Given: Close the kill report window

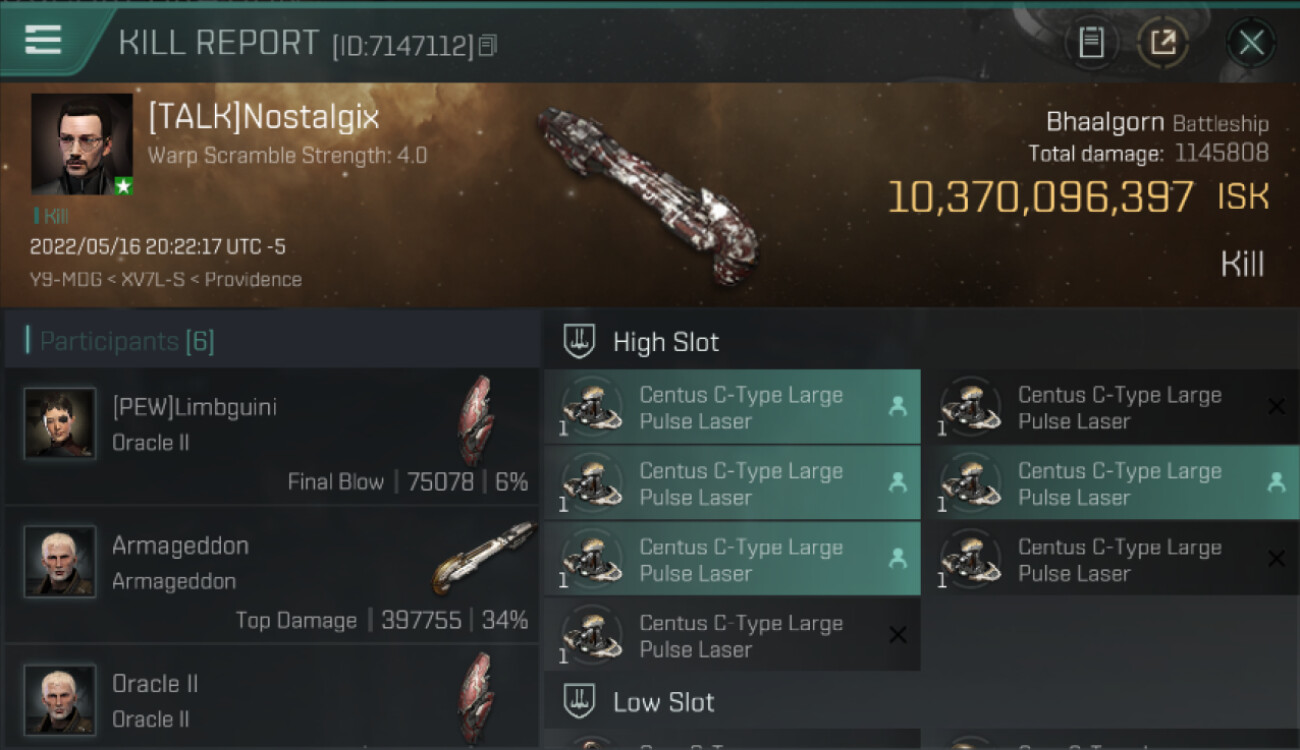Looking at the screenshot, I should [1251, 43].
